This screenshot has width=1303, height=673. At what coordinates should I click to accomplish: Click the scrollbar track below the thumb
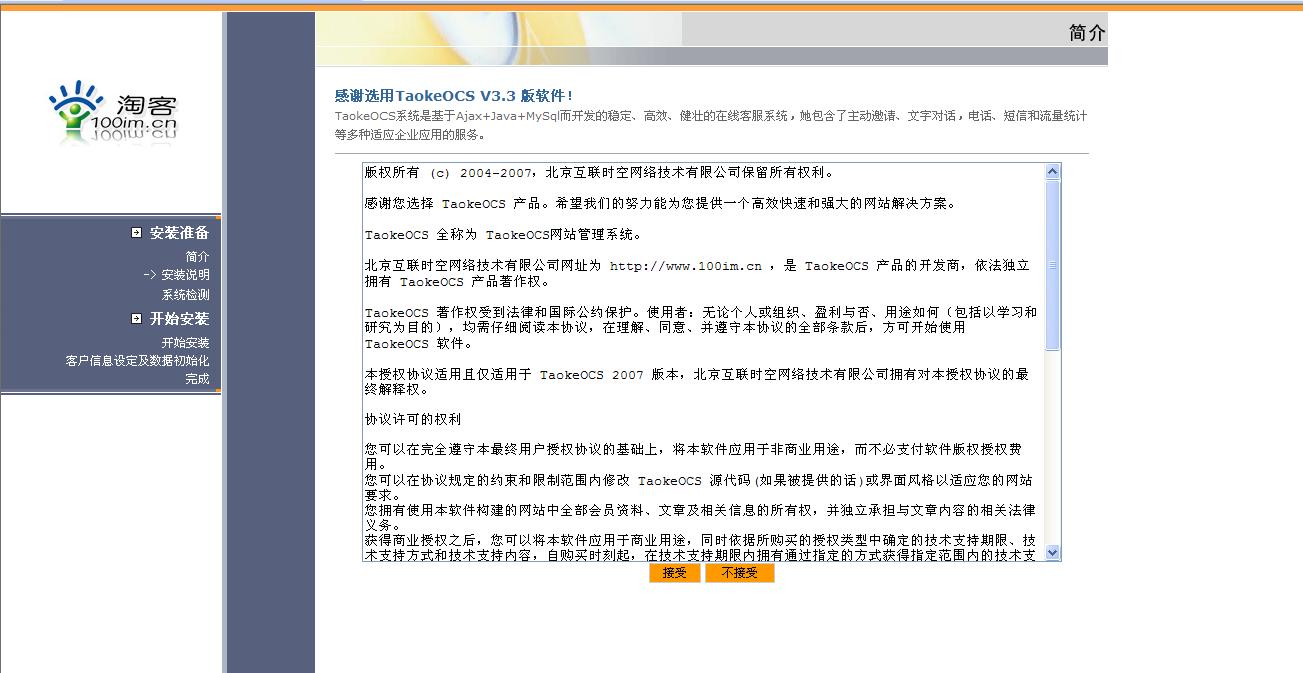1052,447
